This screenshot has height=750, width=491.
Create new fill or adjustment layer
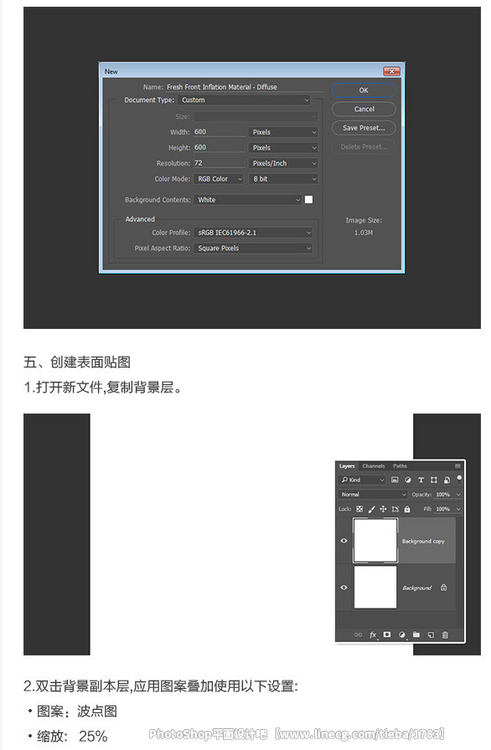click(402, 635)
